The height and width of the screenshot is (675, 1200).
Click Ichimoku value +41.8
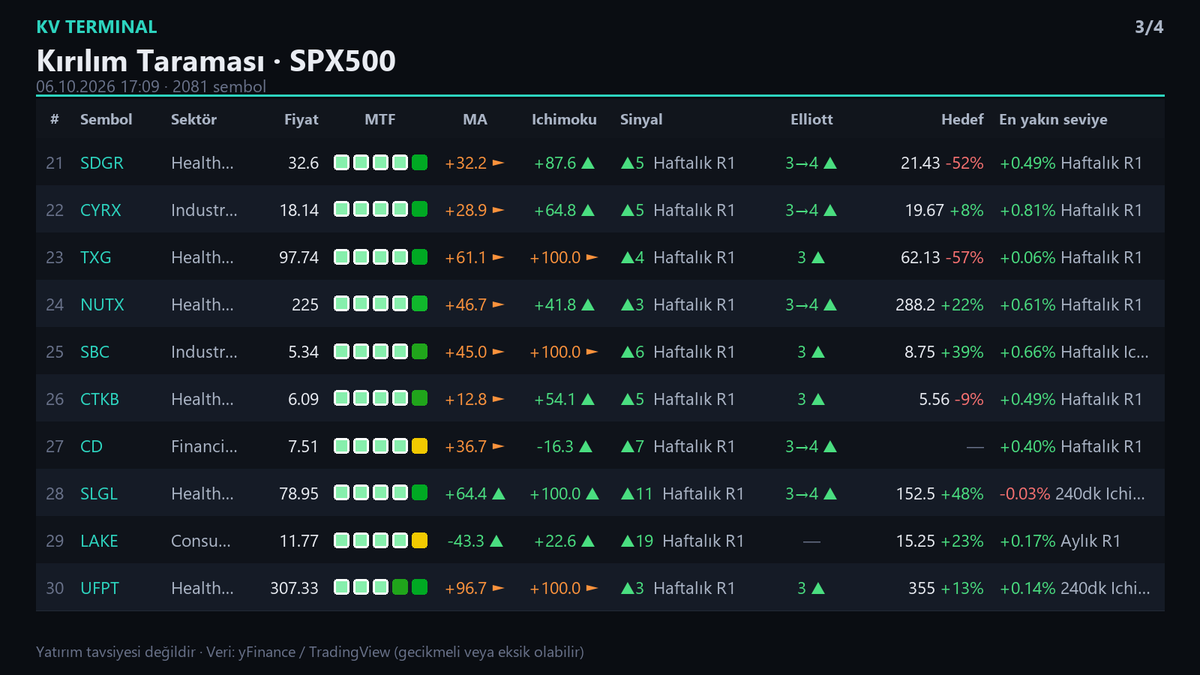point(555,305)
